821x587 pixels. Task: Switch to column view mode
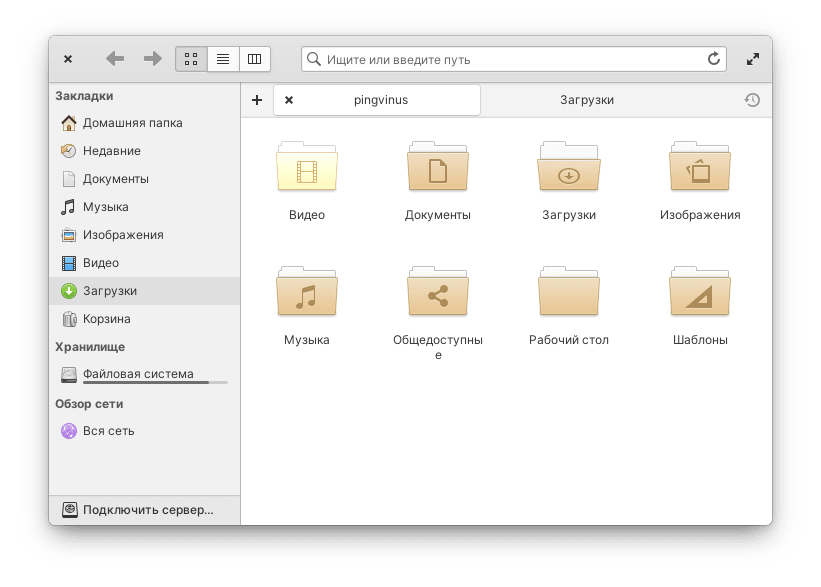(x=254, y=59)
